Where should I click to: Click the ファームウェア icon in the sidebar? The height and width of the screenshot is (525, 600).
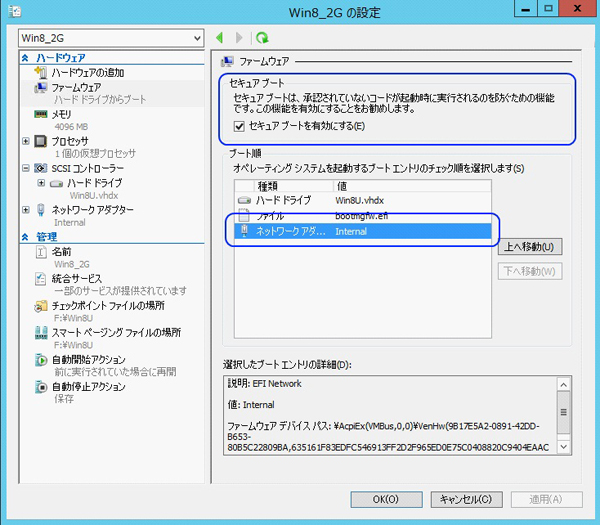coord(41,88)
